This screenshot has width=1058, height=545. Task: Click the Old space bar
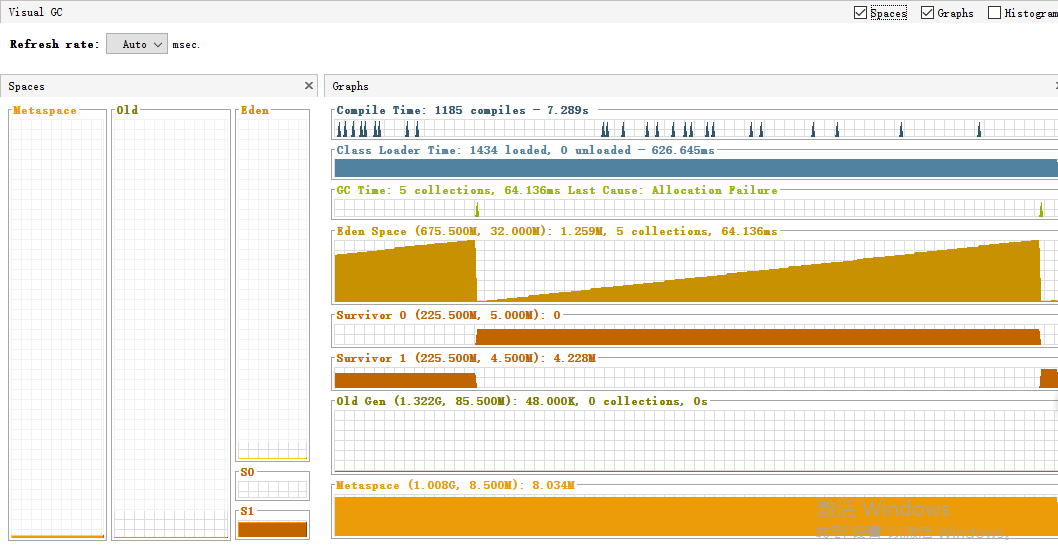pos(171,328)
